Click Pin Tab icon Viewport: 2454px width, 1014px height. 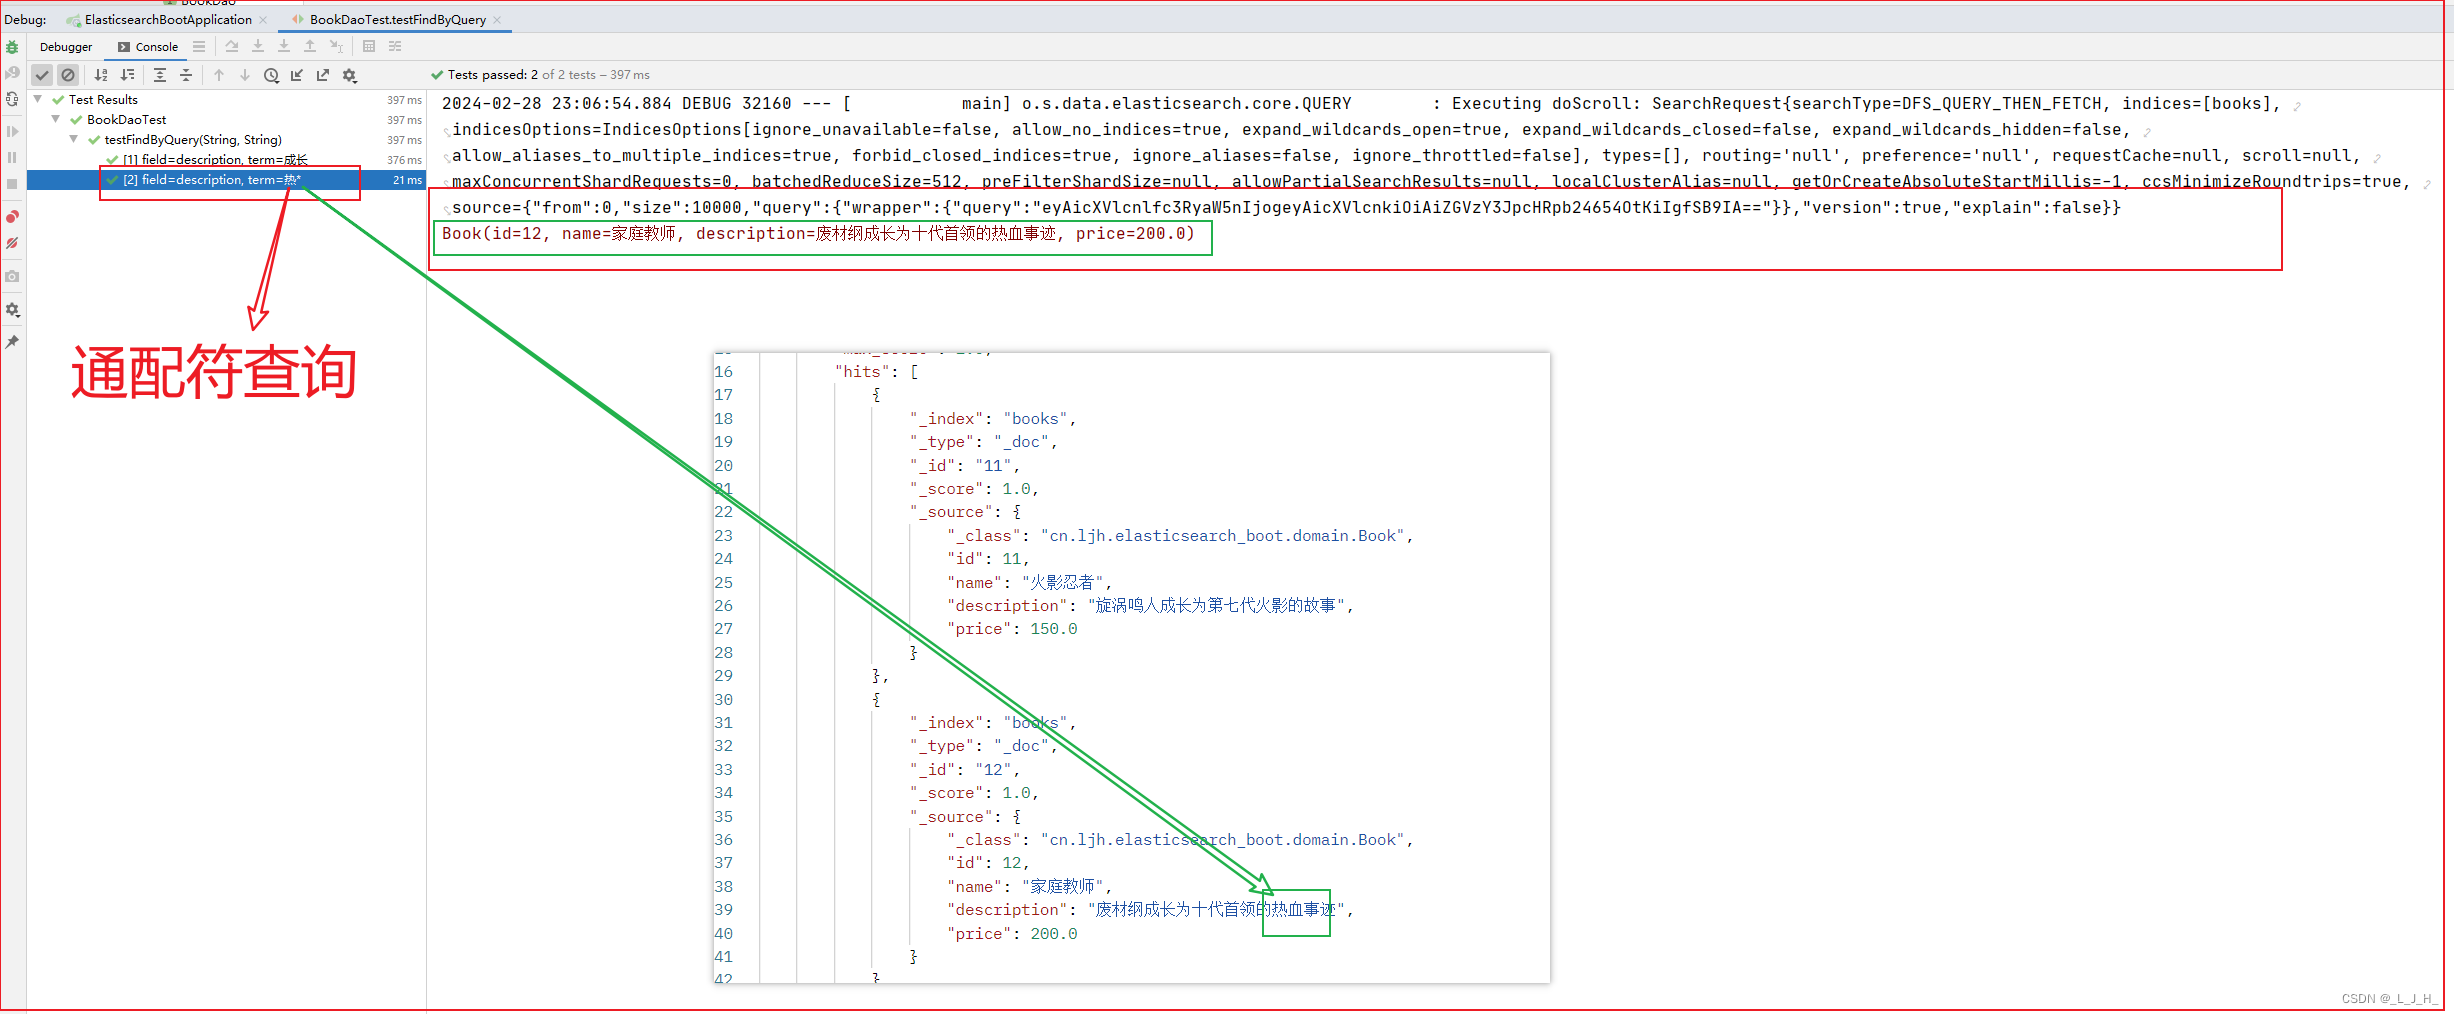(x=12, y=342)
